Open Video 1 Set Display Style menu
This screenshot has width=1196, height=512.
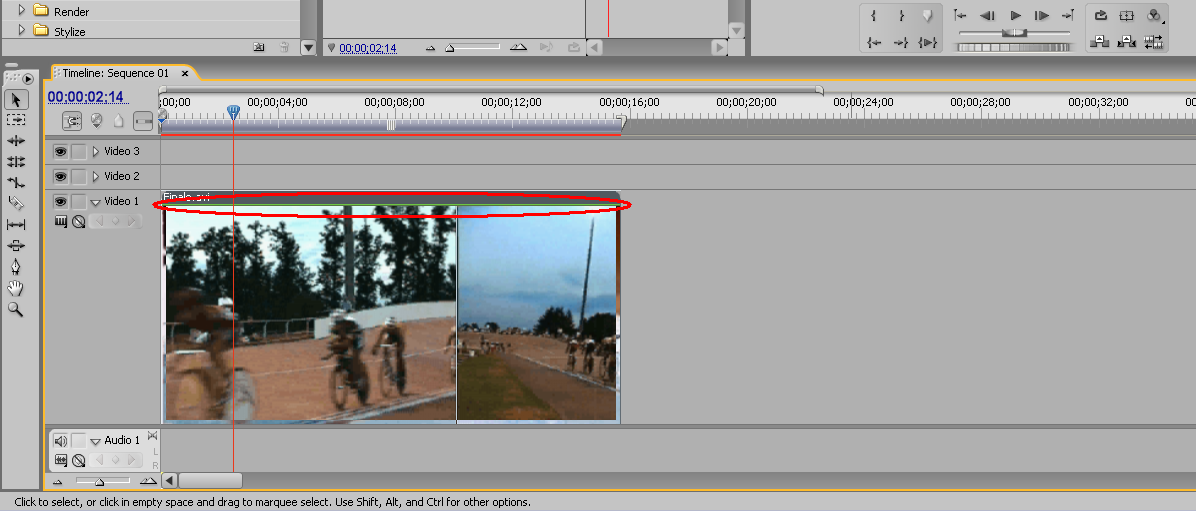[x=61, y=222]
